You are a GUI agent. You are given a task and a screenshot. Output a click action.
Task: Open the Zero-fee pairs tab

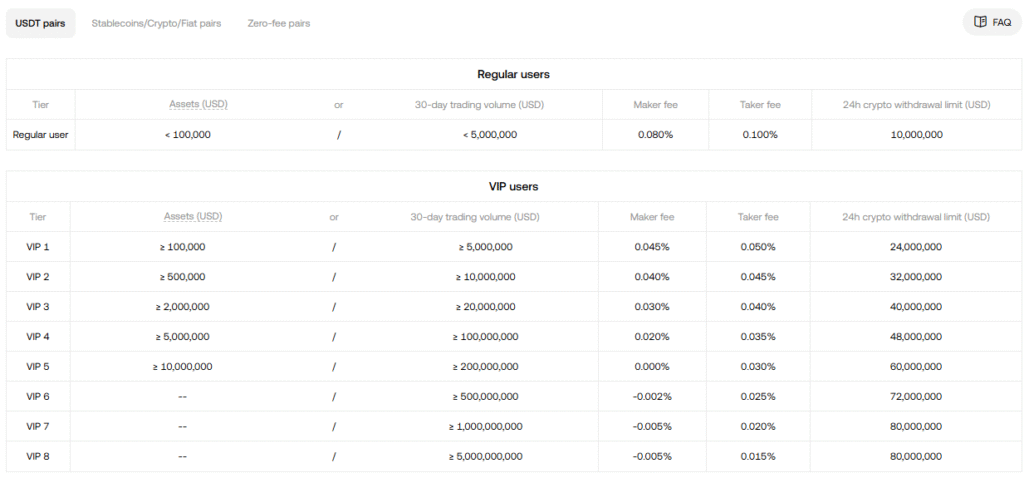[x=279, y=23]
